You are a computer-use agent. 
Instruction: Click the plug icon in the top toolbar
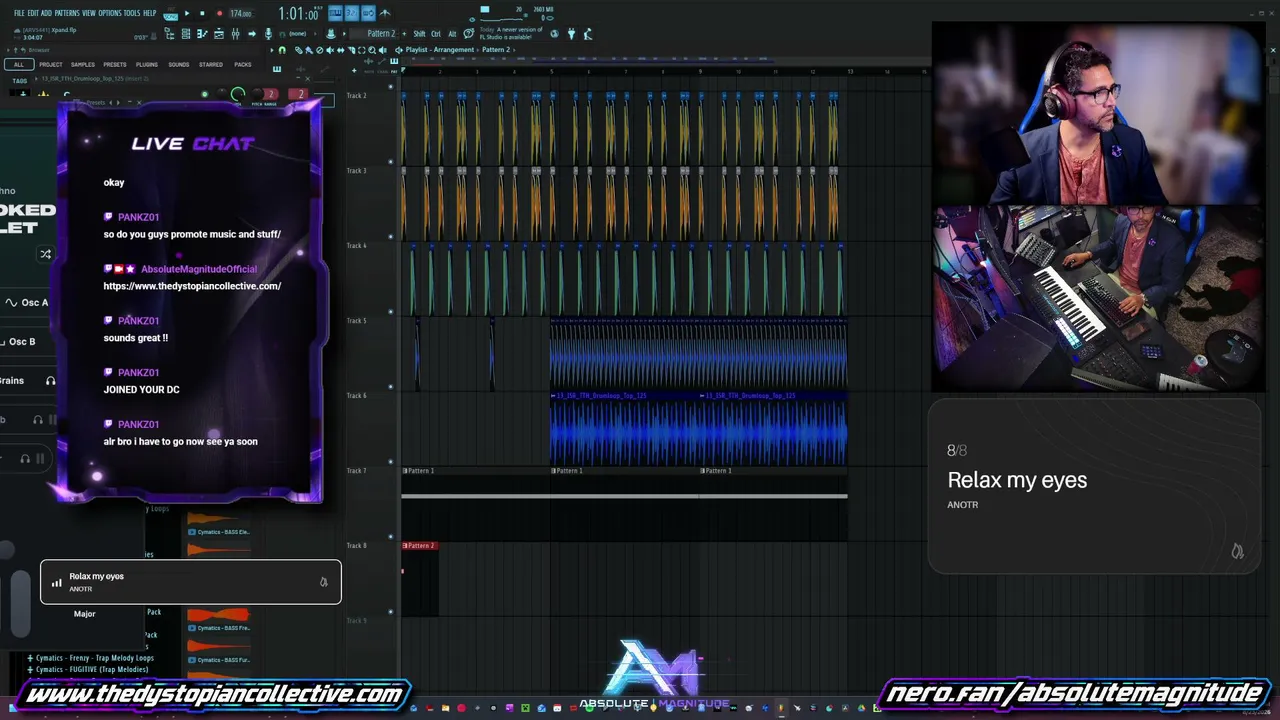tap(571, 34)
